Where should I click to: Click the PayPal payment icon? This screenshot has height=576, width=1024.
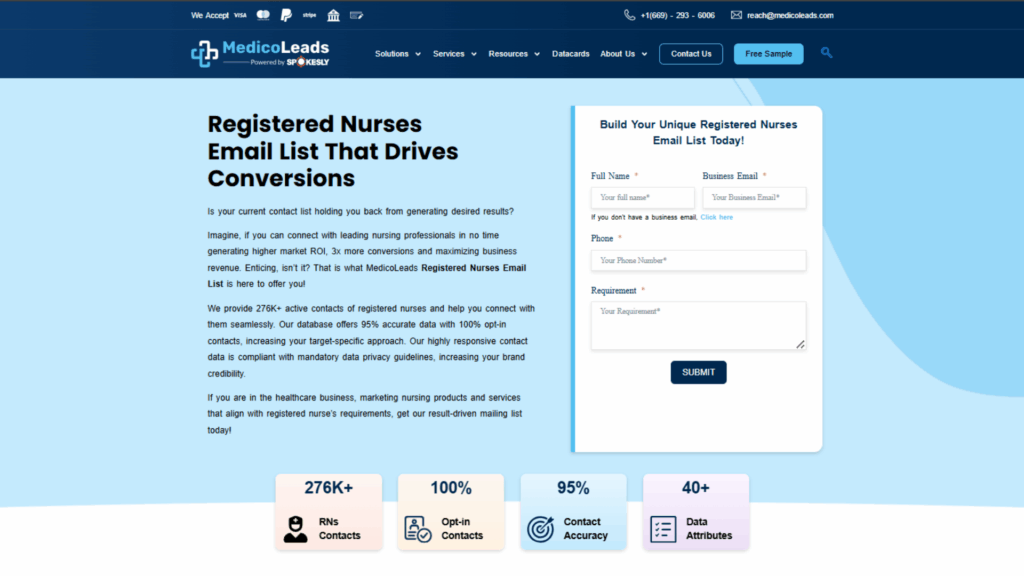point(286,15)
